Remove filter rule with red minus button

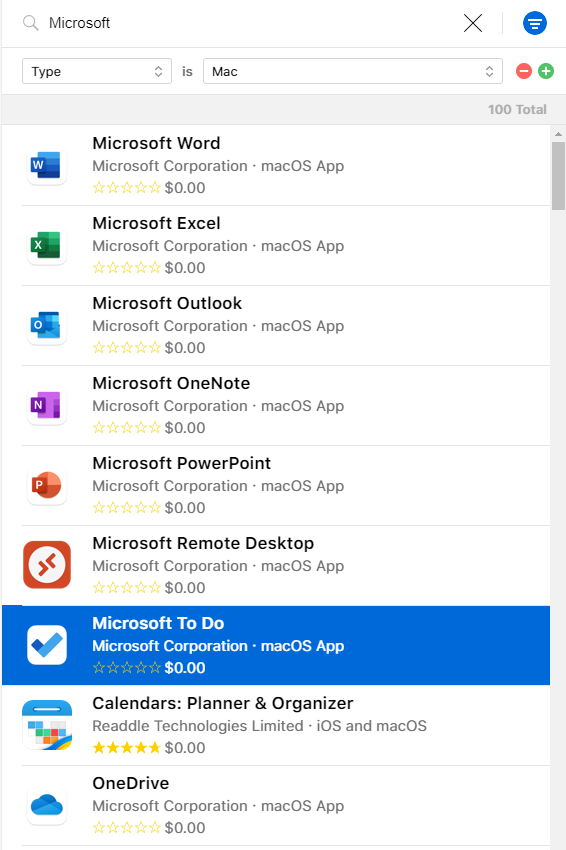click(x=524, y=71)
